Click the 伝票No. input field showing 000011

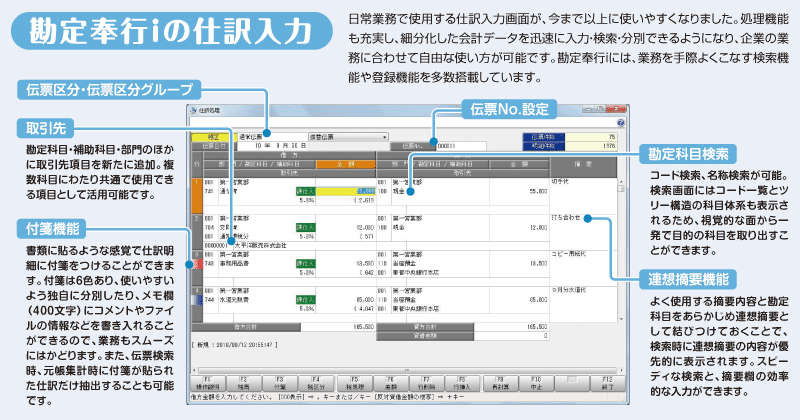tap(461, 146)
